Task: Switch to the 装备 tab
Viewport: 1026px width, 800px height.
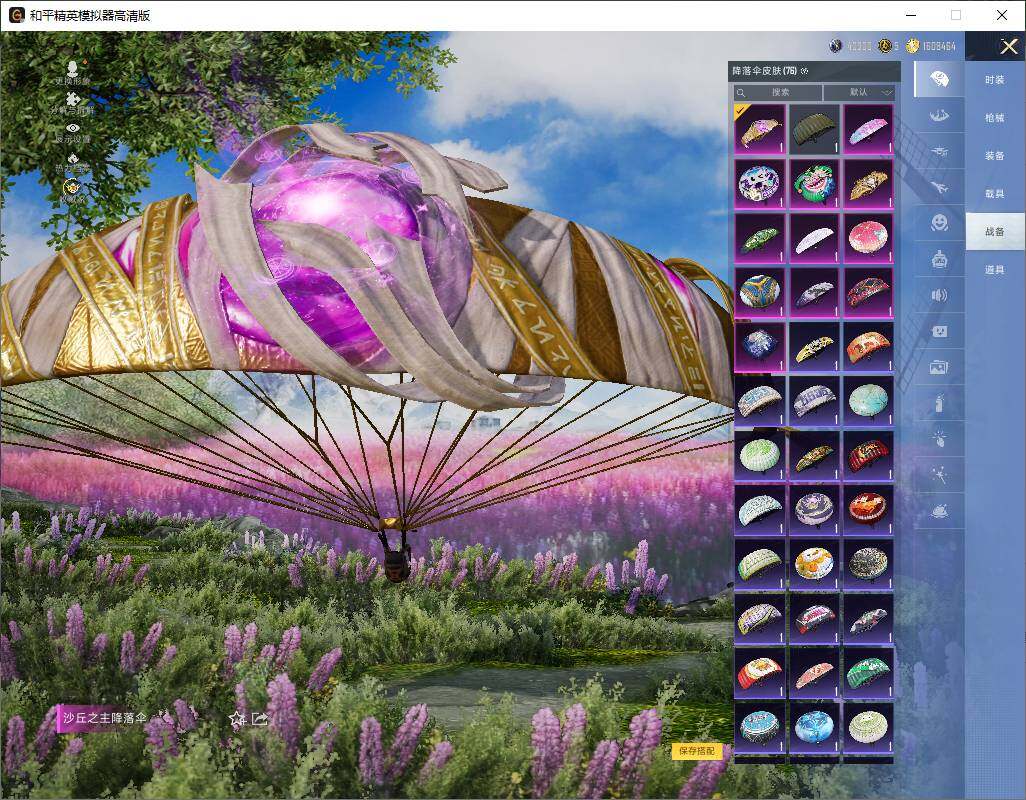Action: 995,156
